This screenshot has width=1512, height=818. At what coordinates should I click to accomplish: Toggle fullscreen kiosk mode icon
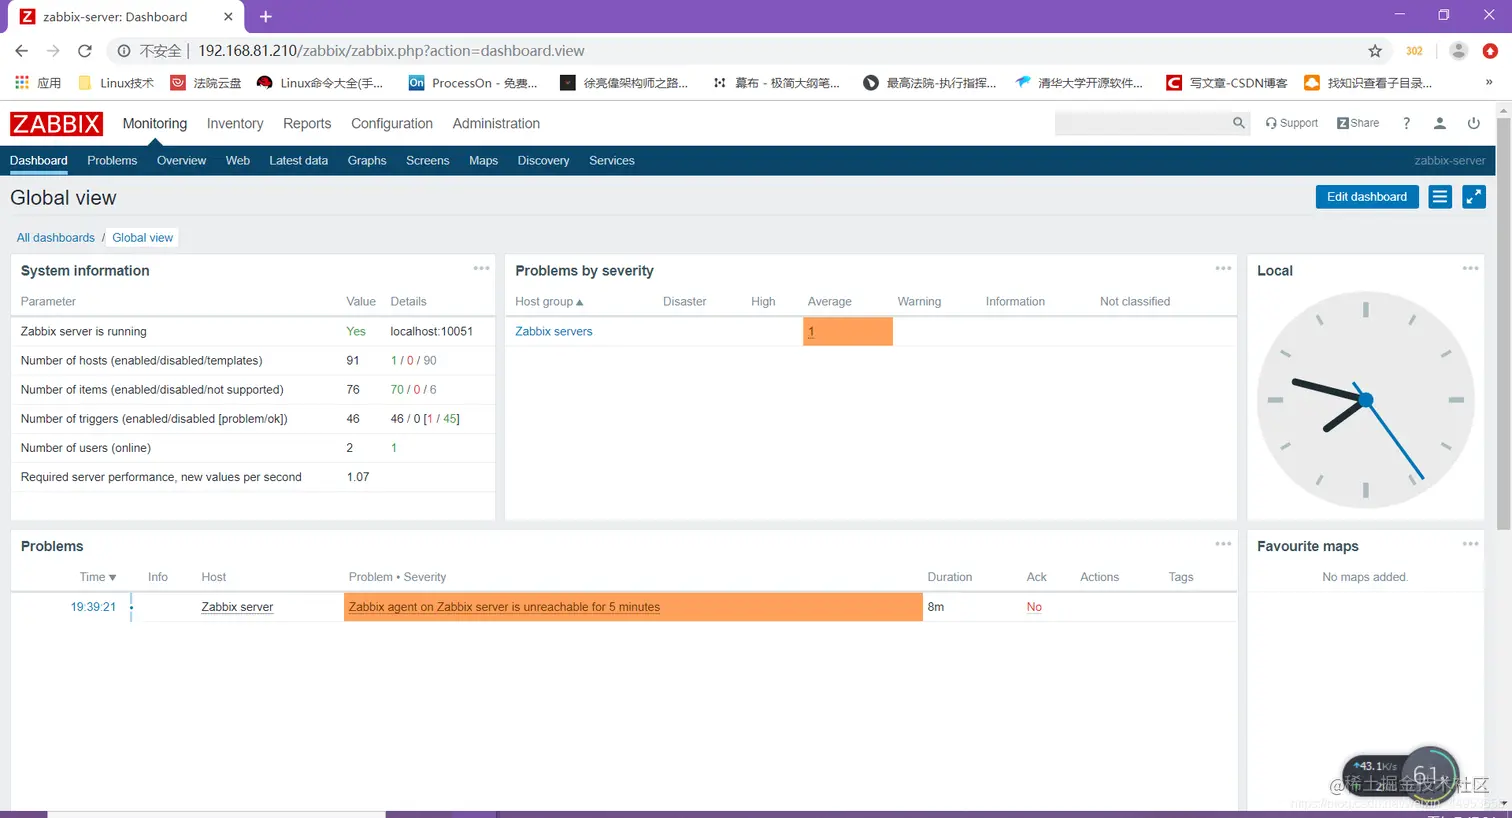[1474, 197]
